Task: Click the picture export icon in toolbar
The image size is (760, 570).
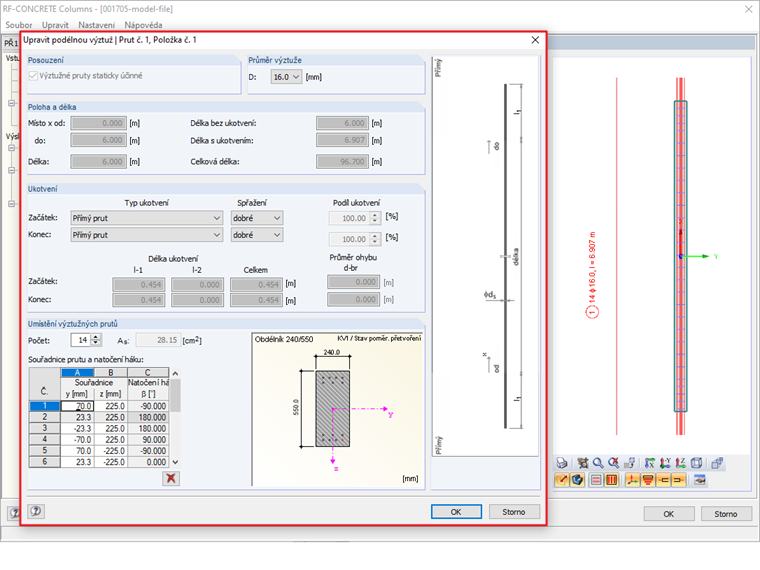Action: (x=700, y=480)
